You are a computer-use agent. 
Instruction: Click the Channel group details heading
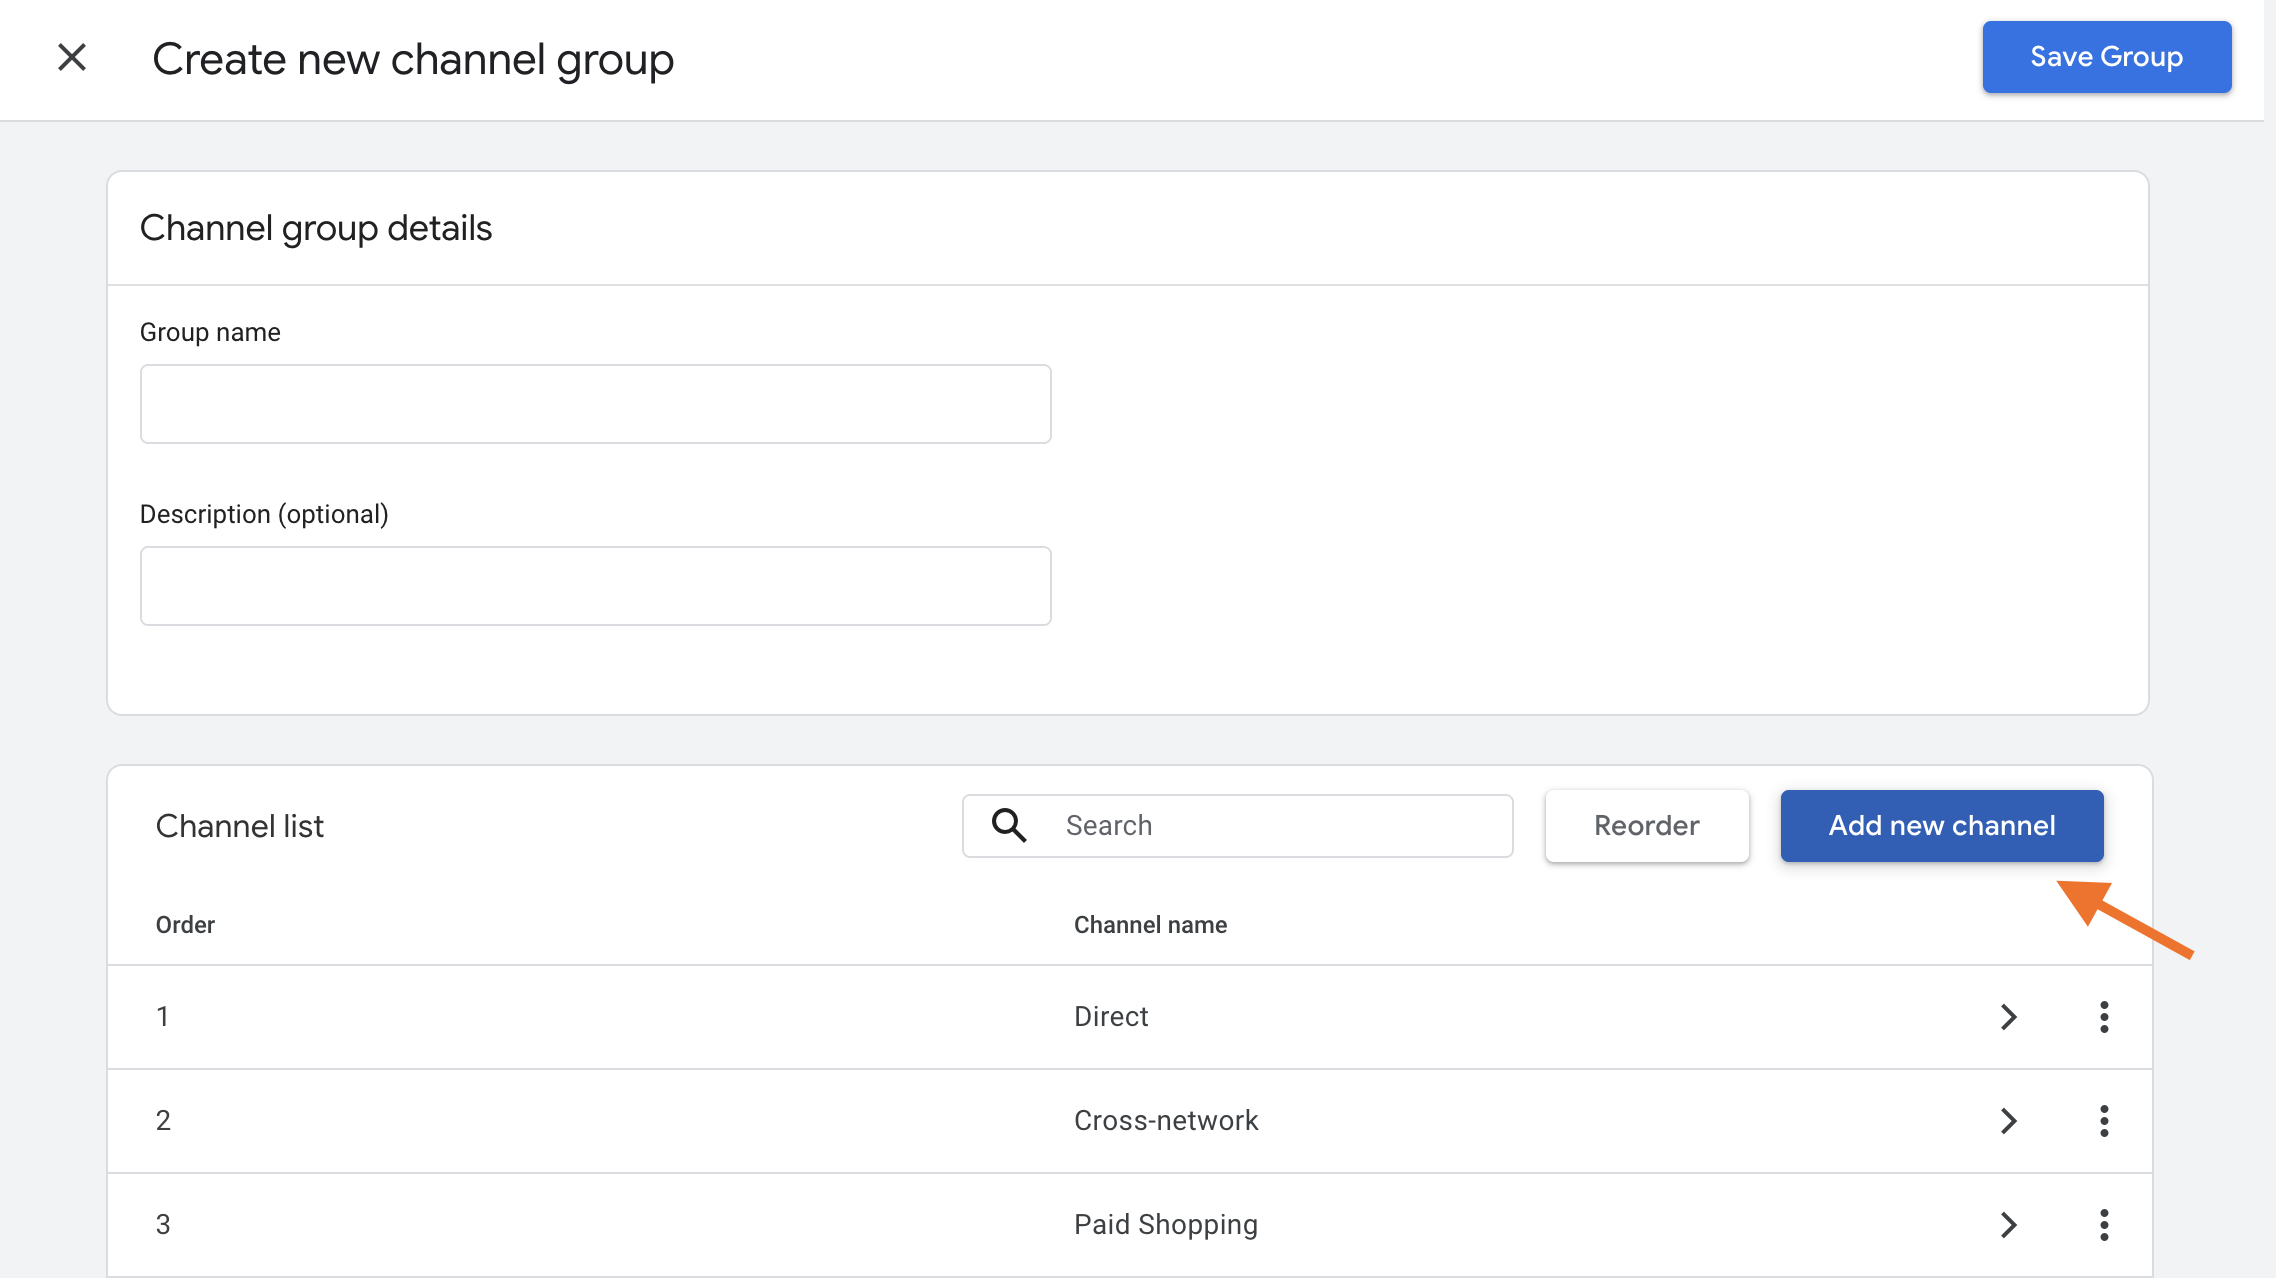[316, 229]
